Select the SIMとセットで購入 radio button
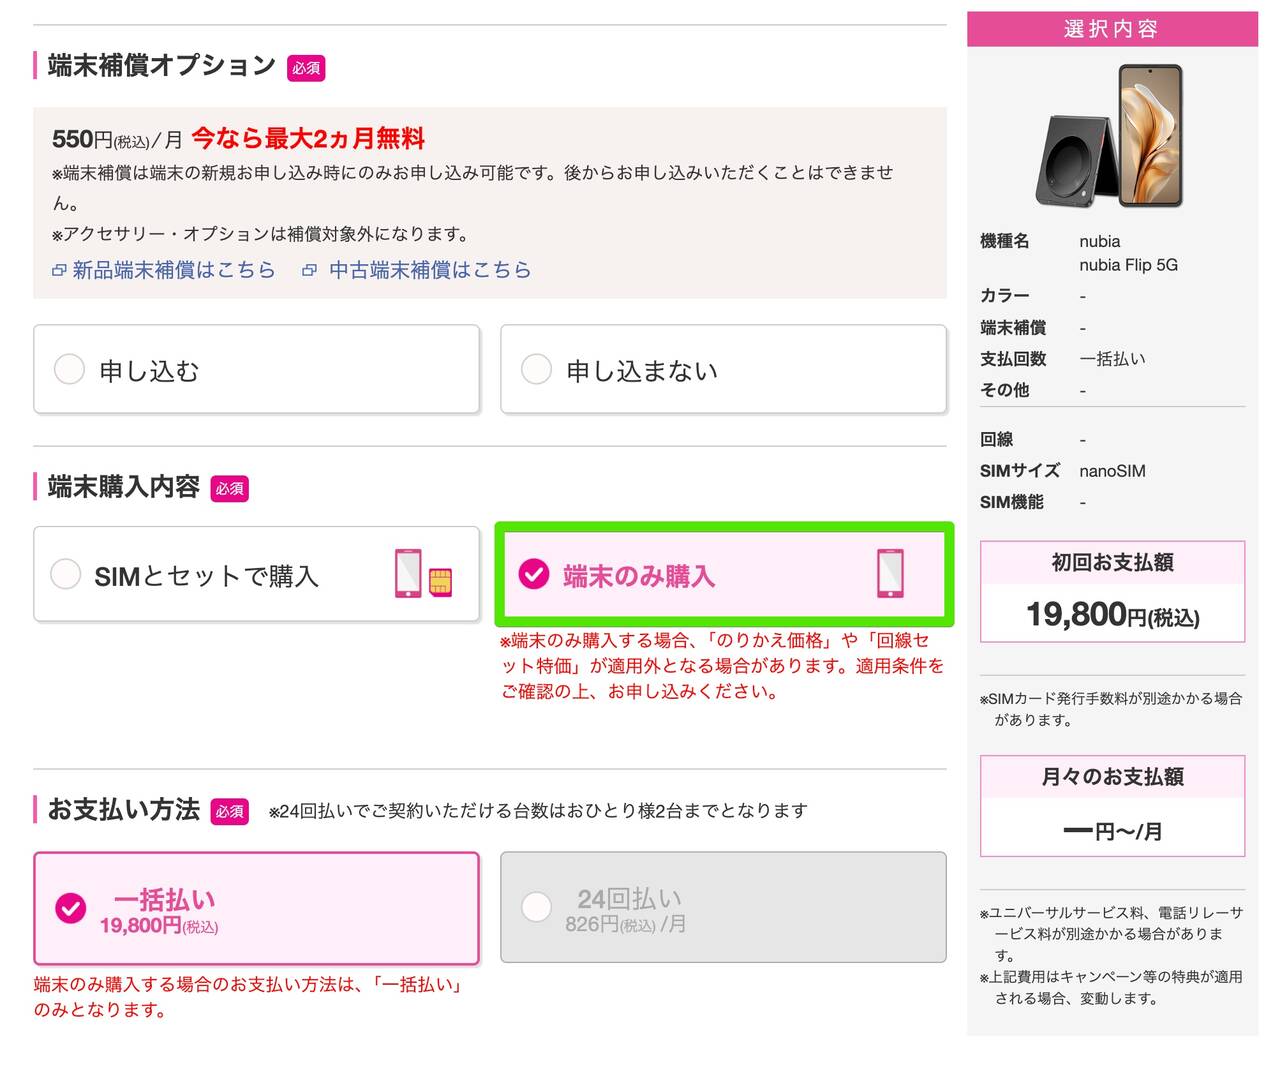 (x=66, y=574)
